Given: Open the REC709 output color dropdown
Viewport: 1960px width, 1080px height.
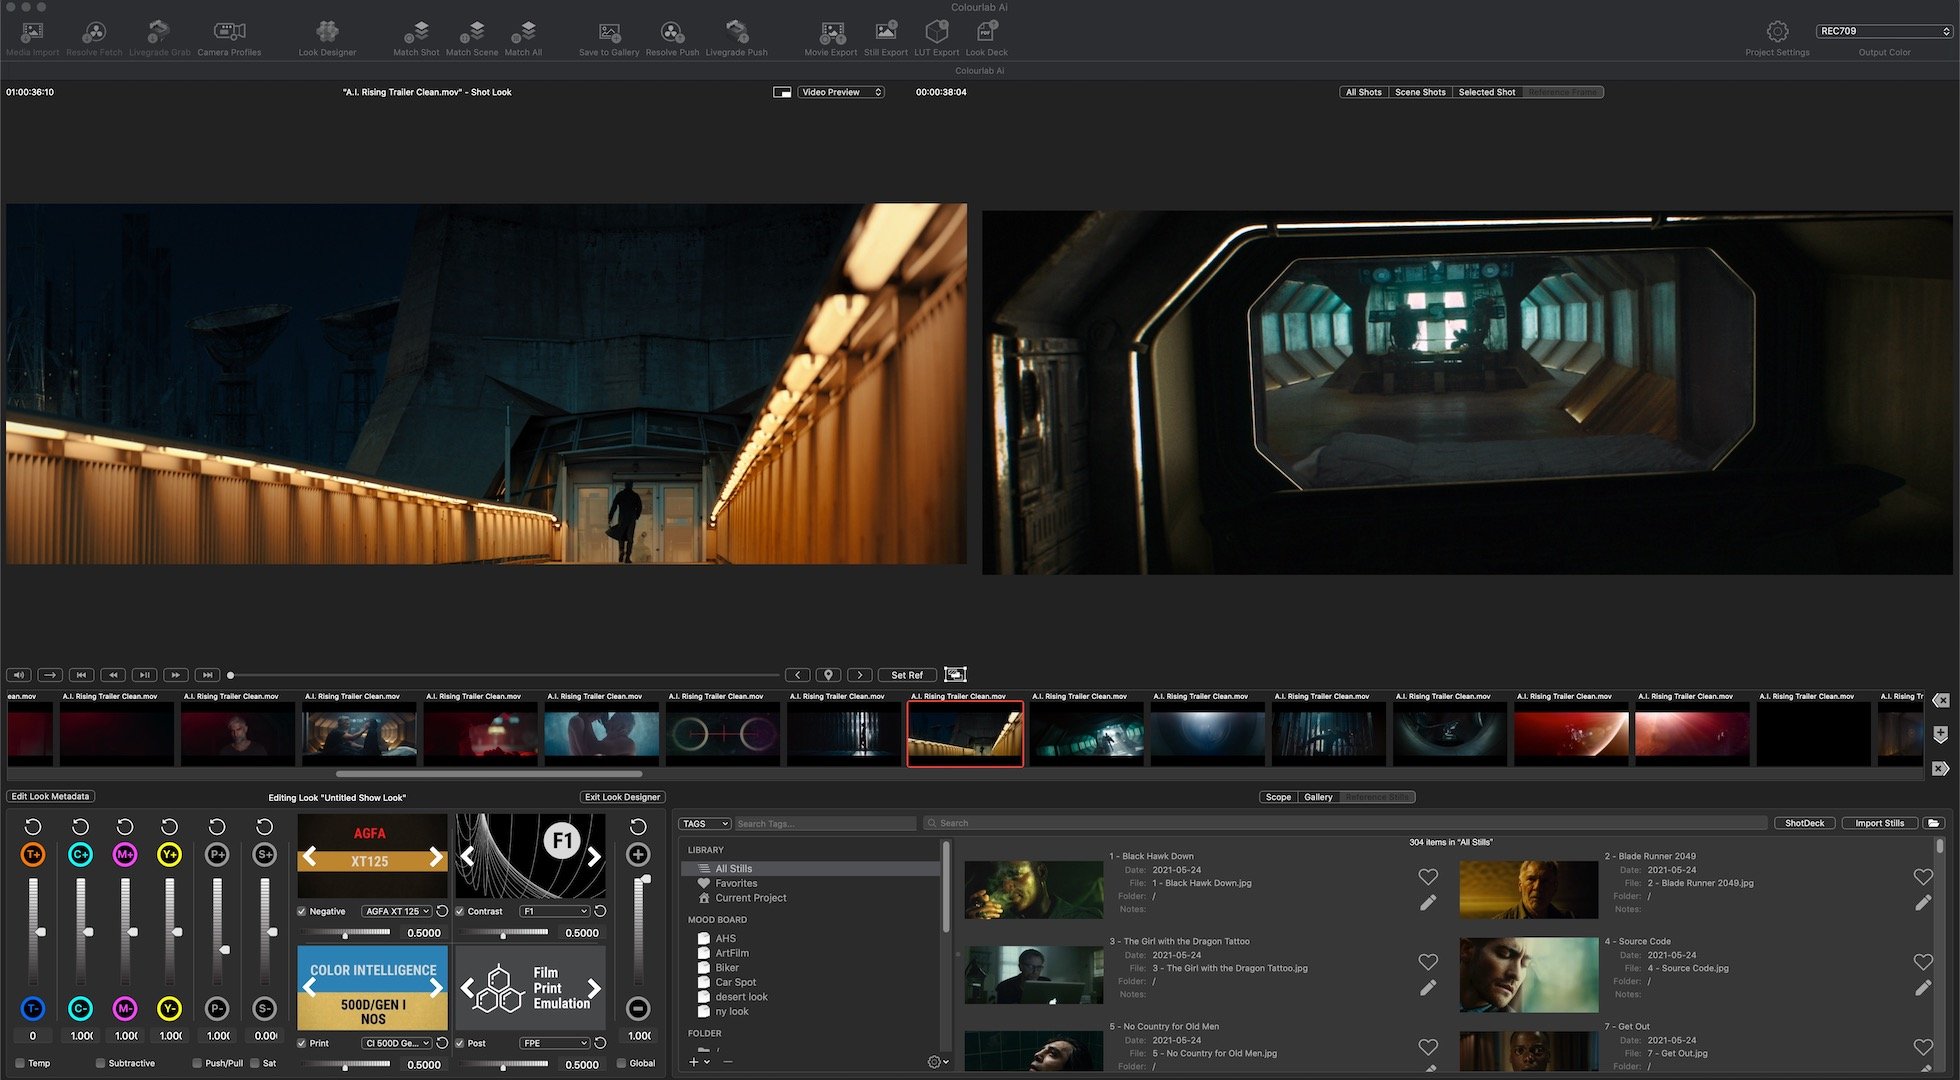Looking at the screenshot, I should pyautogui.click(x=1884, y=31).
